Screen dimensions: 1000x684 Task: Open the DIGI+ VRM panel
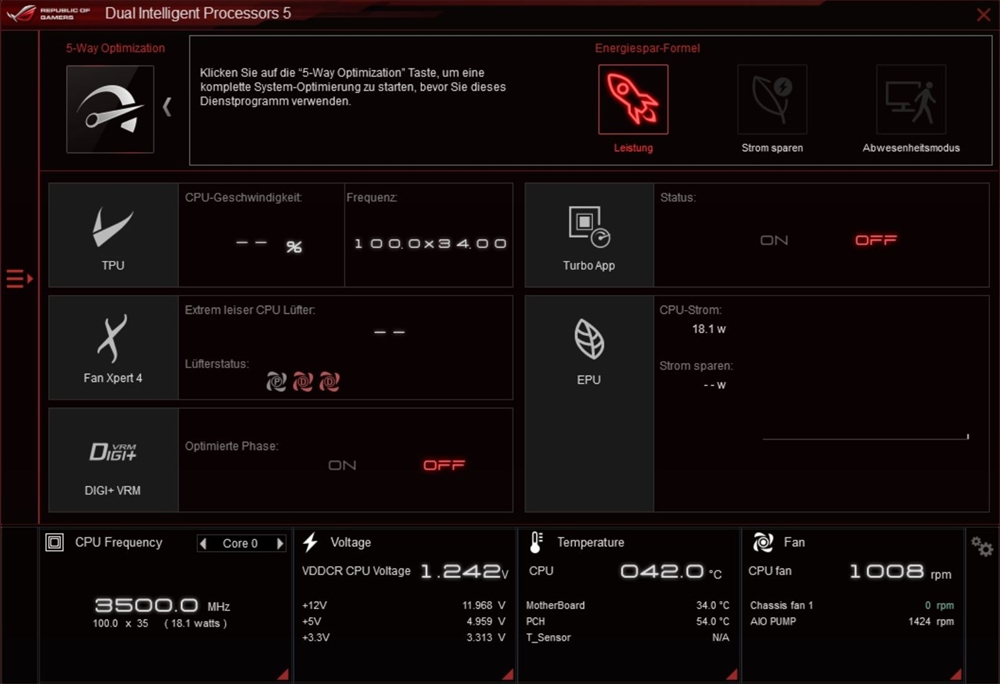[114, 460]
